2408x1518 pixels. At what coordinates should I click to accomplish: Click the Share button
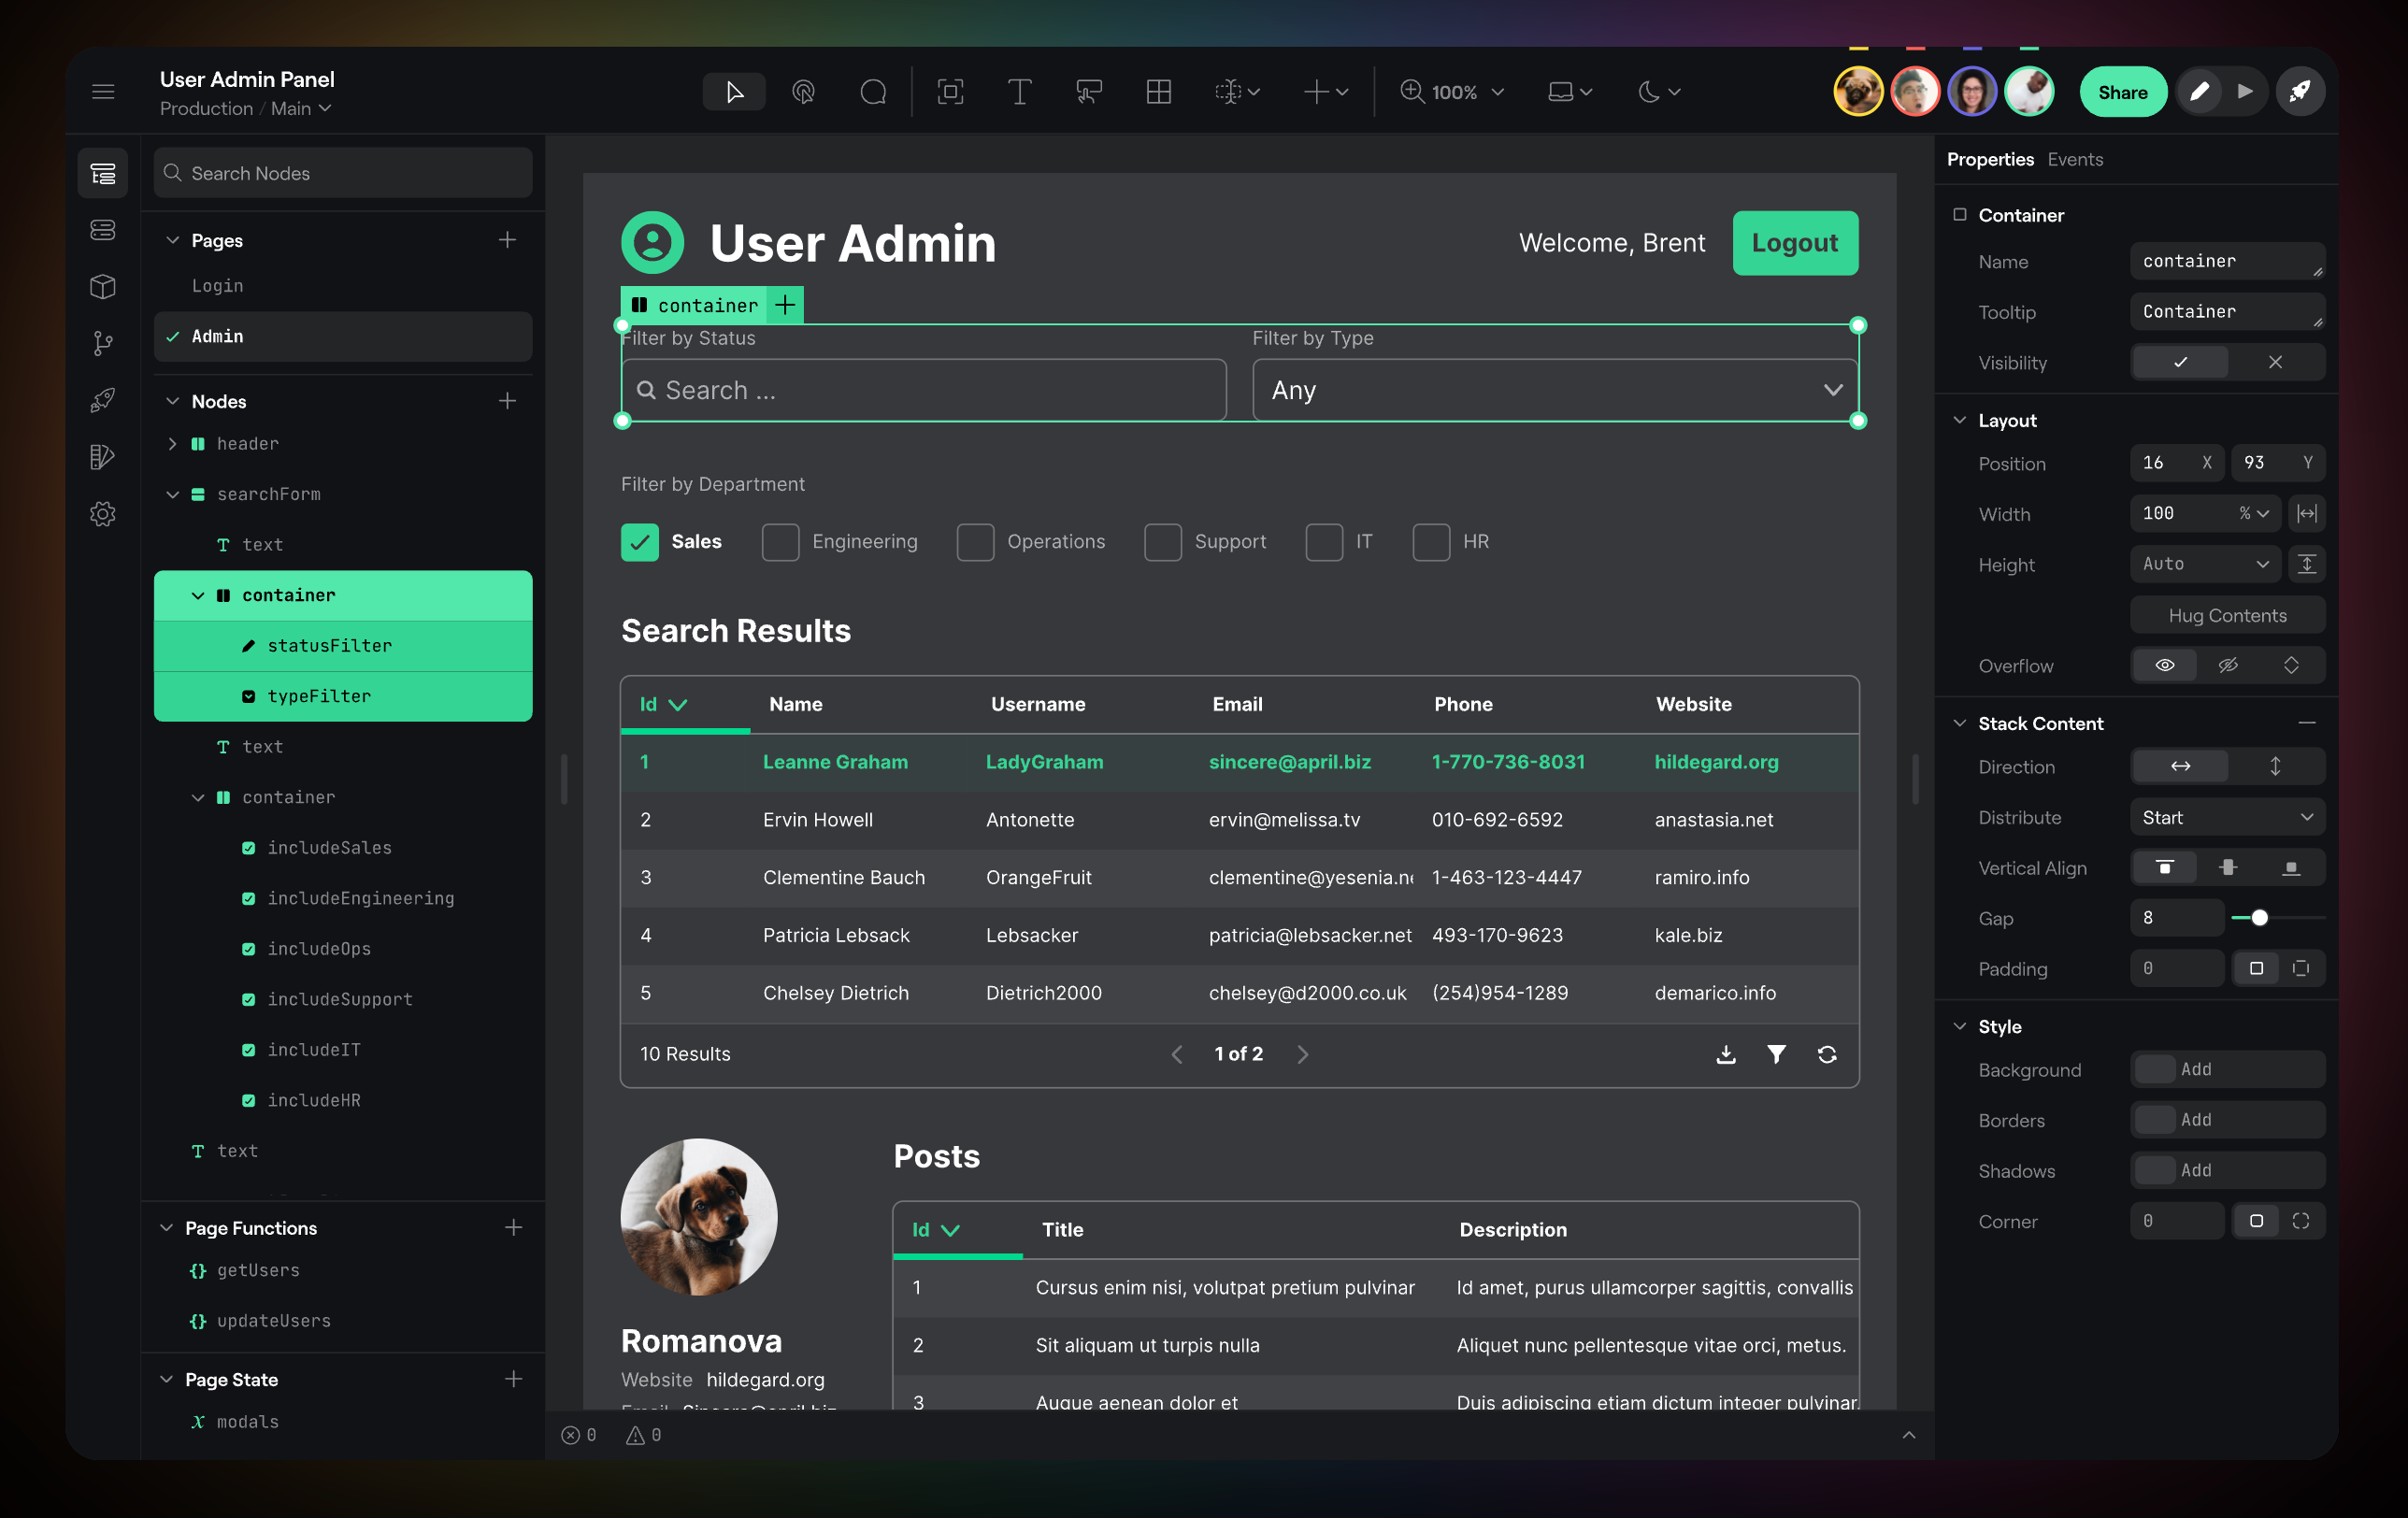[2122, 92]
